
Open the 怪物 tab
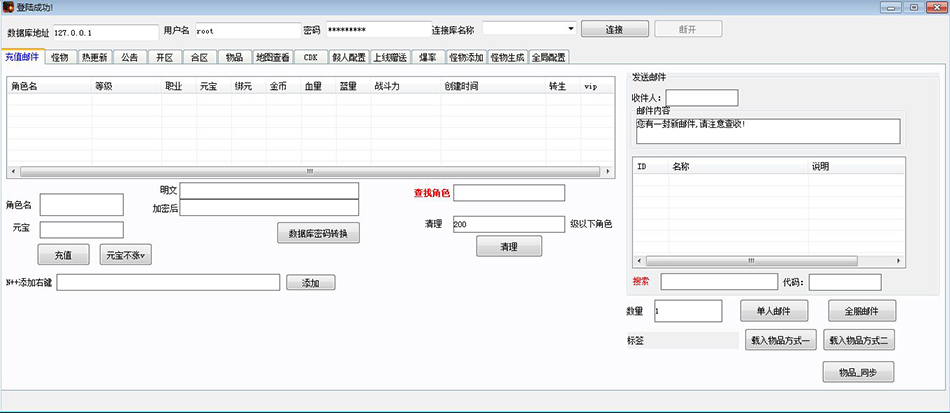coord(60,58)
